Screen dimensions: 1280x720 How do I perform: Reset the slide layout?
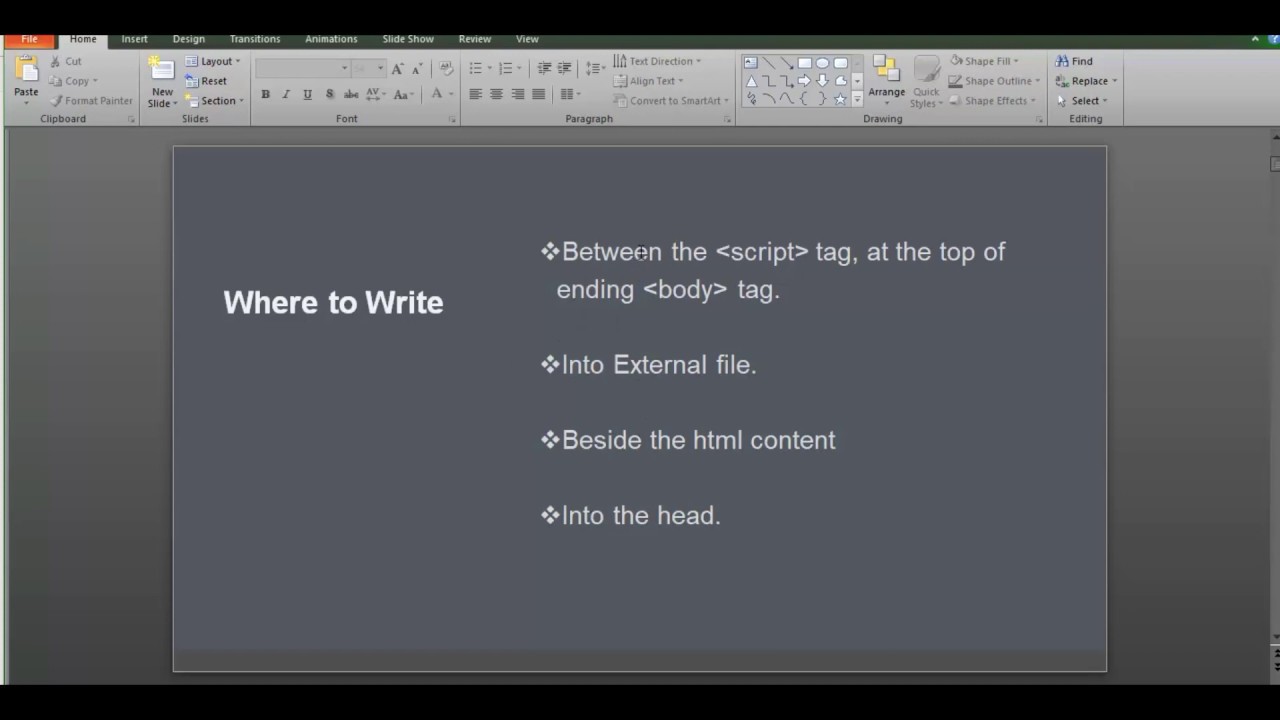pyautogui.click(x=207, y=81)
